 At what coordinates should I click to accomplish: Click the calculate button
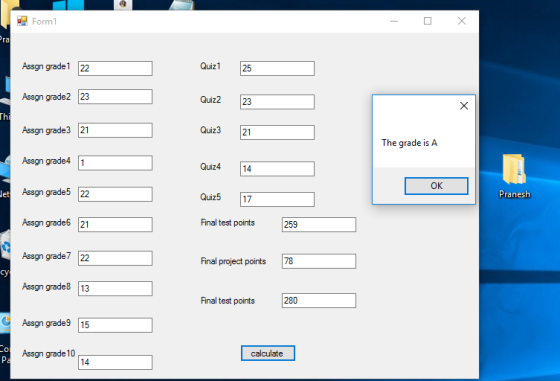pos(268,353)
